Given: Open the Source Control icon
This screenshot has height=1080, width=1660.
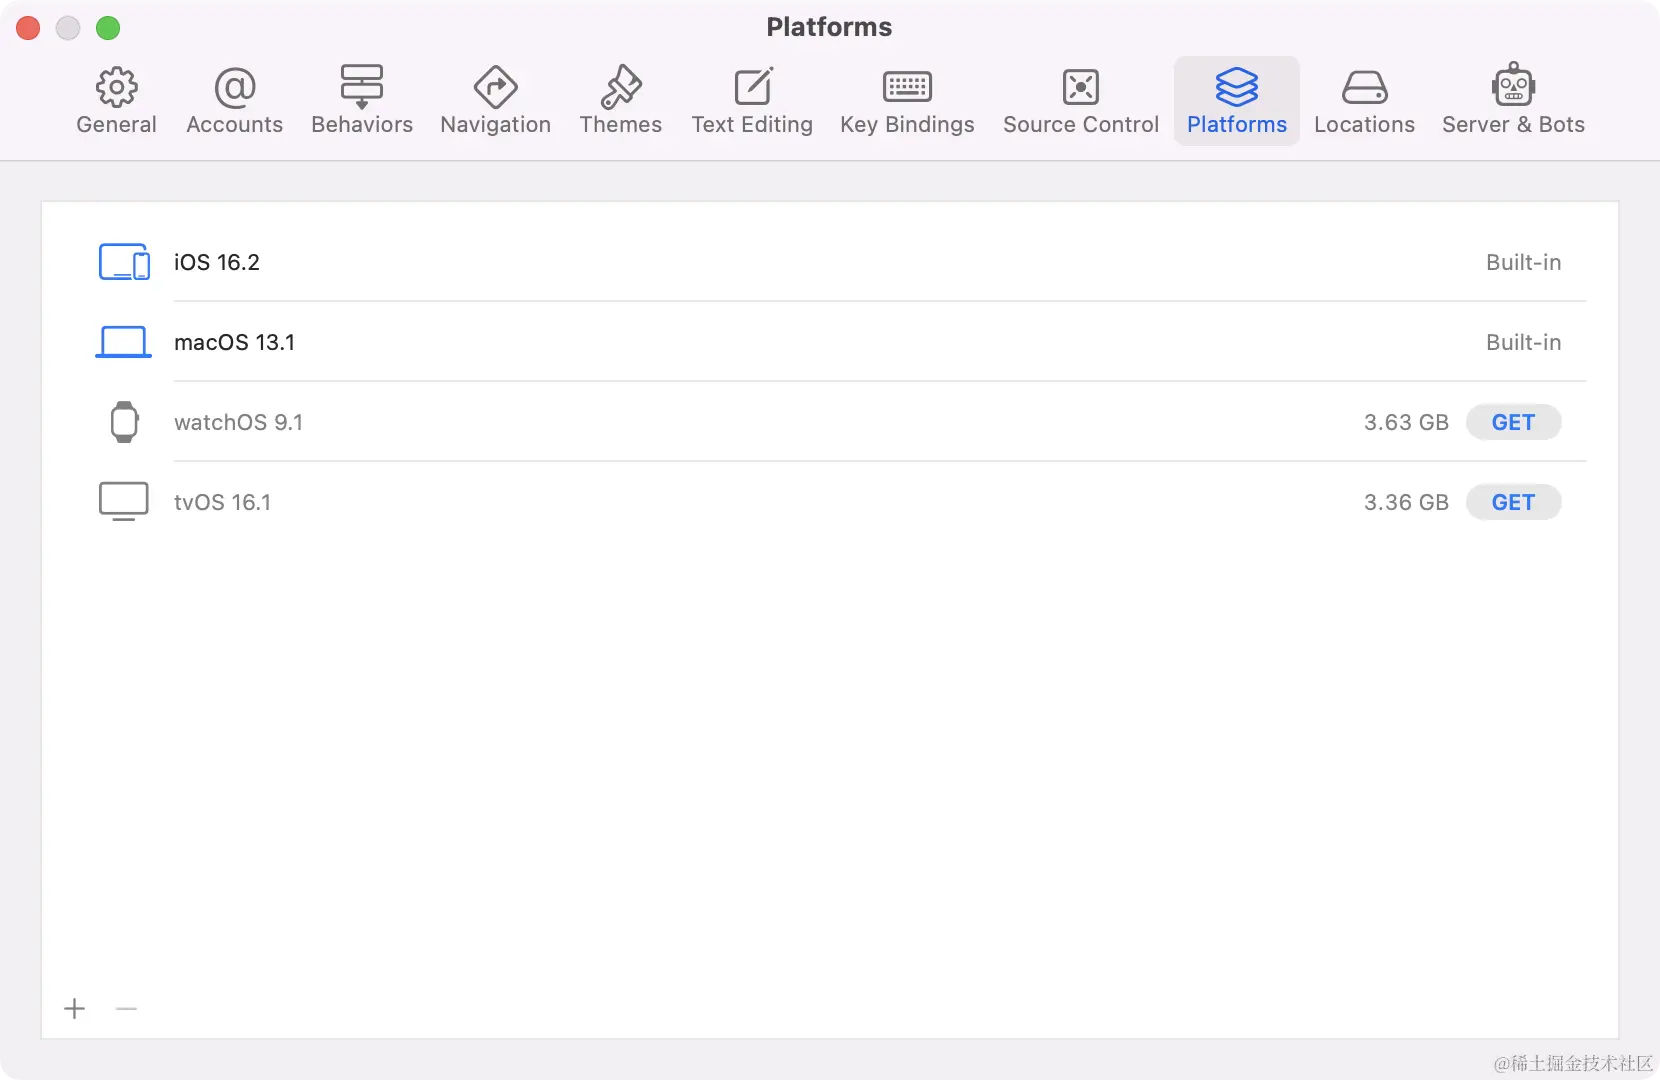Looking at the screenshot, I should pyautogui.click(x=1081, y=87).
